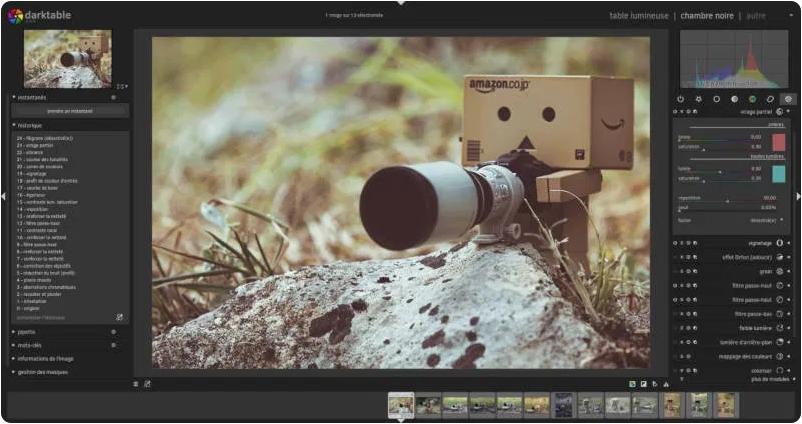Click the filtre passe-bas module icon

pos(779,314)
